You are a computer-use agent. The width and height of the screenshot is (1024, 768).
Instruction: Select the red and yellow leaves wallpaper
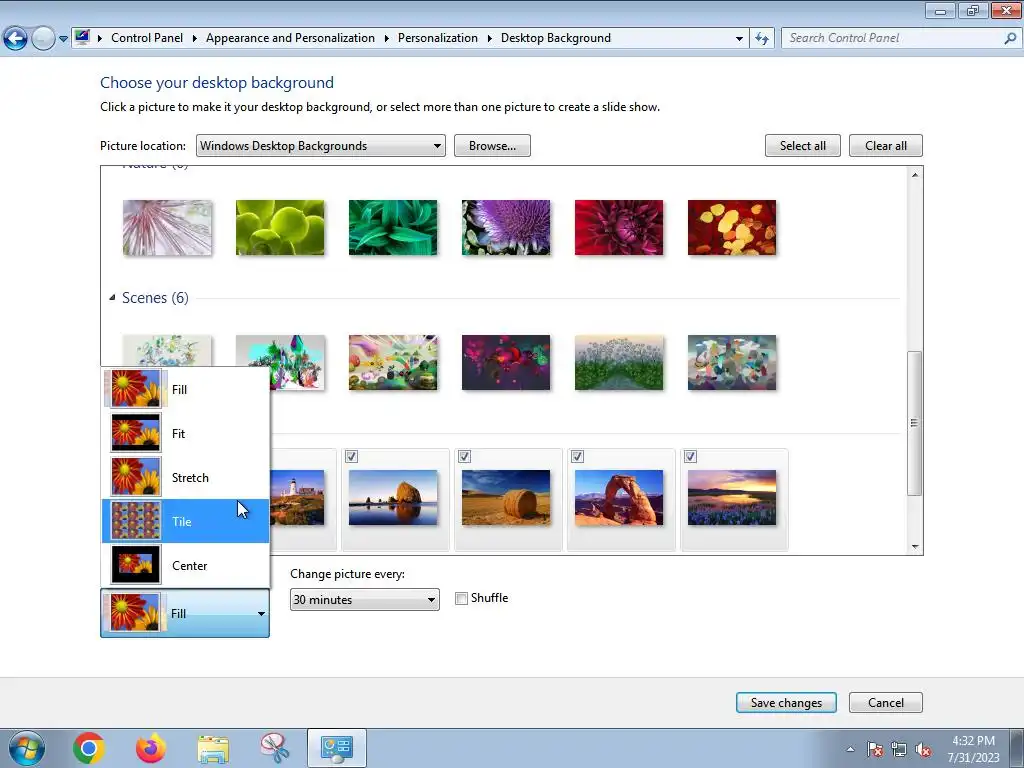732,227
